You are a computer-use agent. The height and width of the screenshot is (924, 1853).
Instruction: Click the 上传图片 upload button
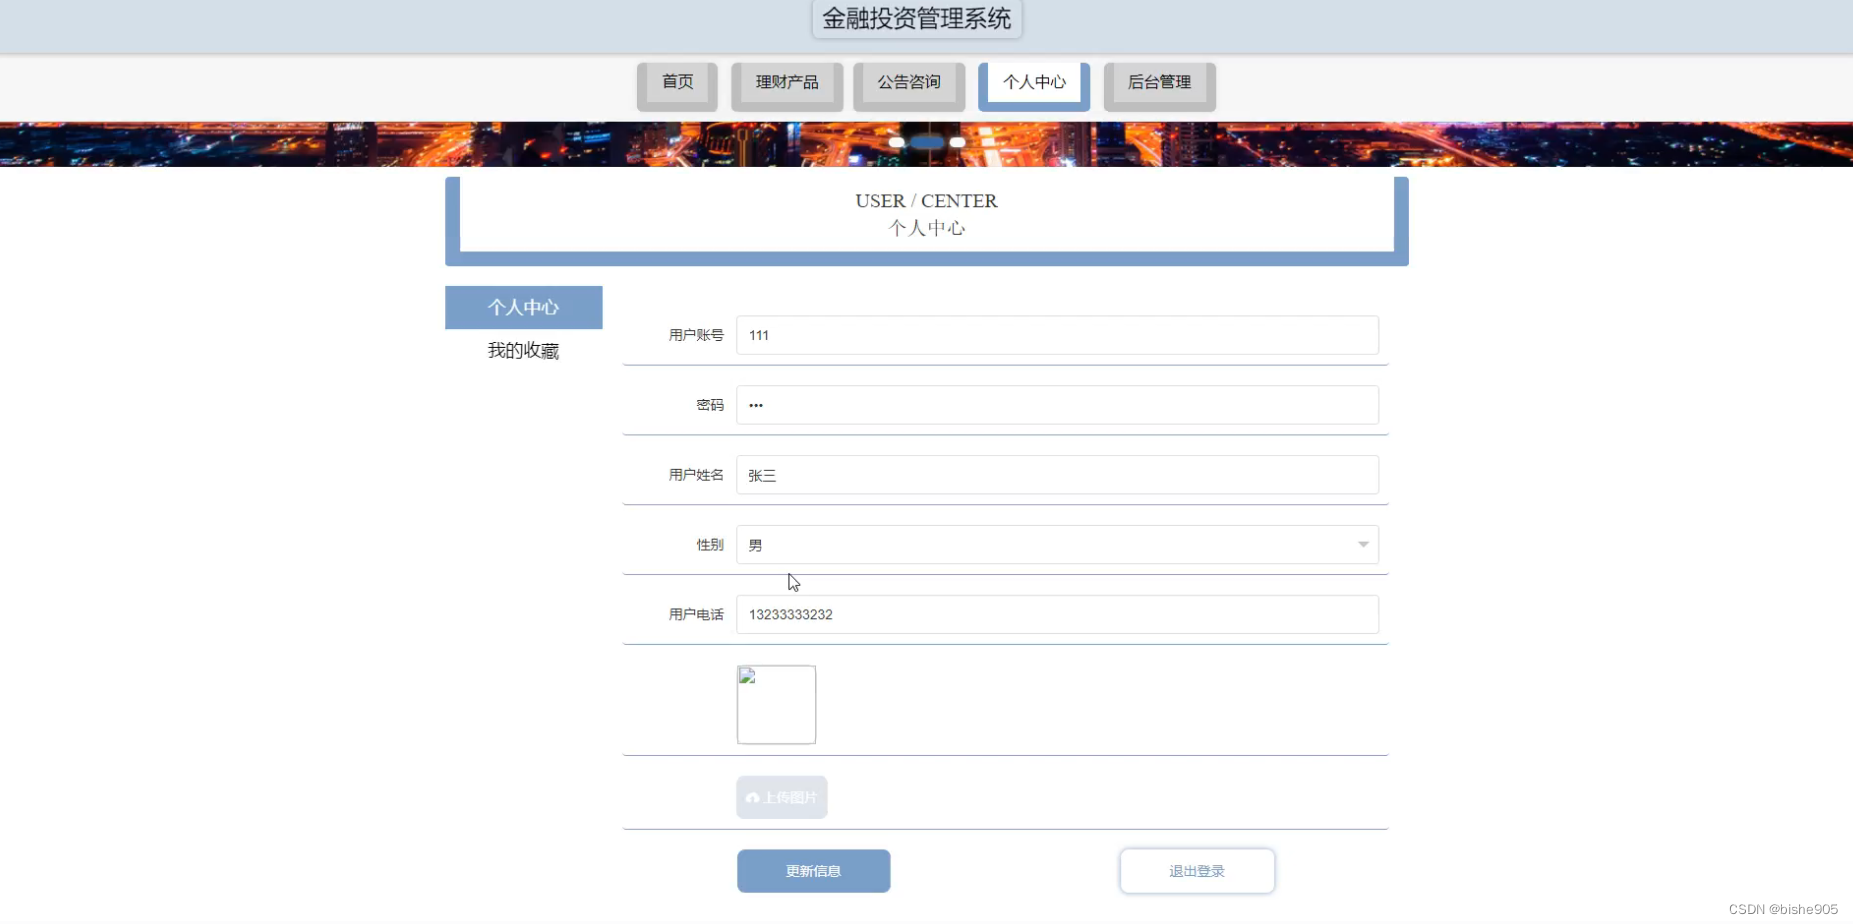click(781, 797)
